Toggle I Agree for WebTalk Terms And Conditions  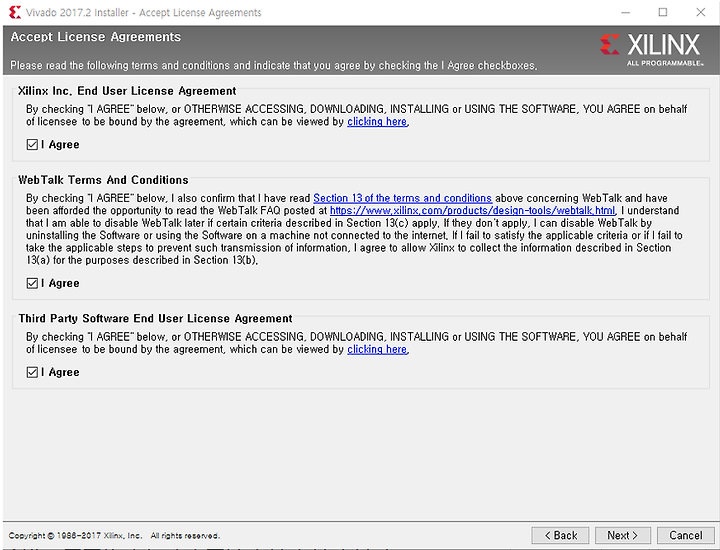[32, 283]
